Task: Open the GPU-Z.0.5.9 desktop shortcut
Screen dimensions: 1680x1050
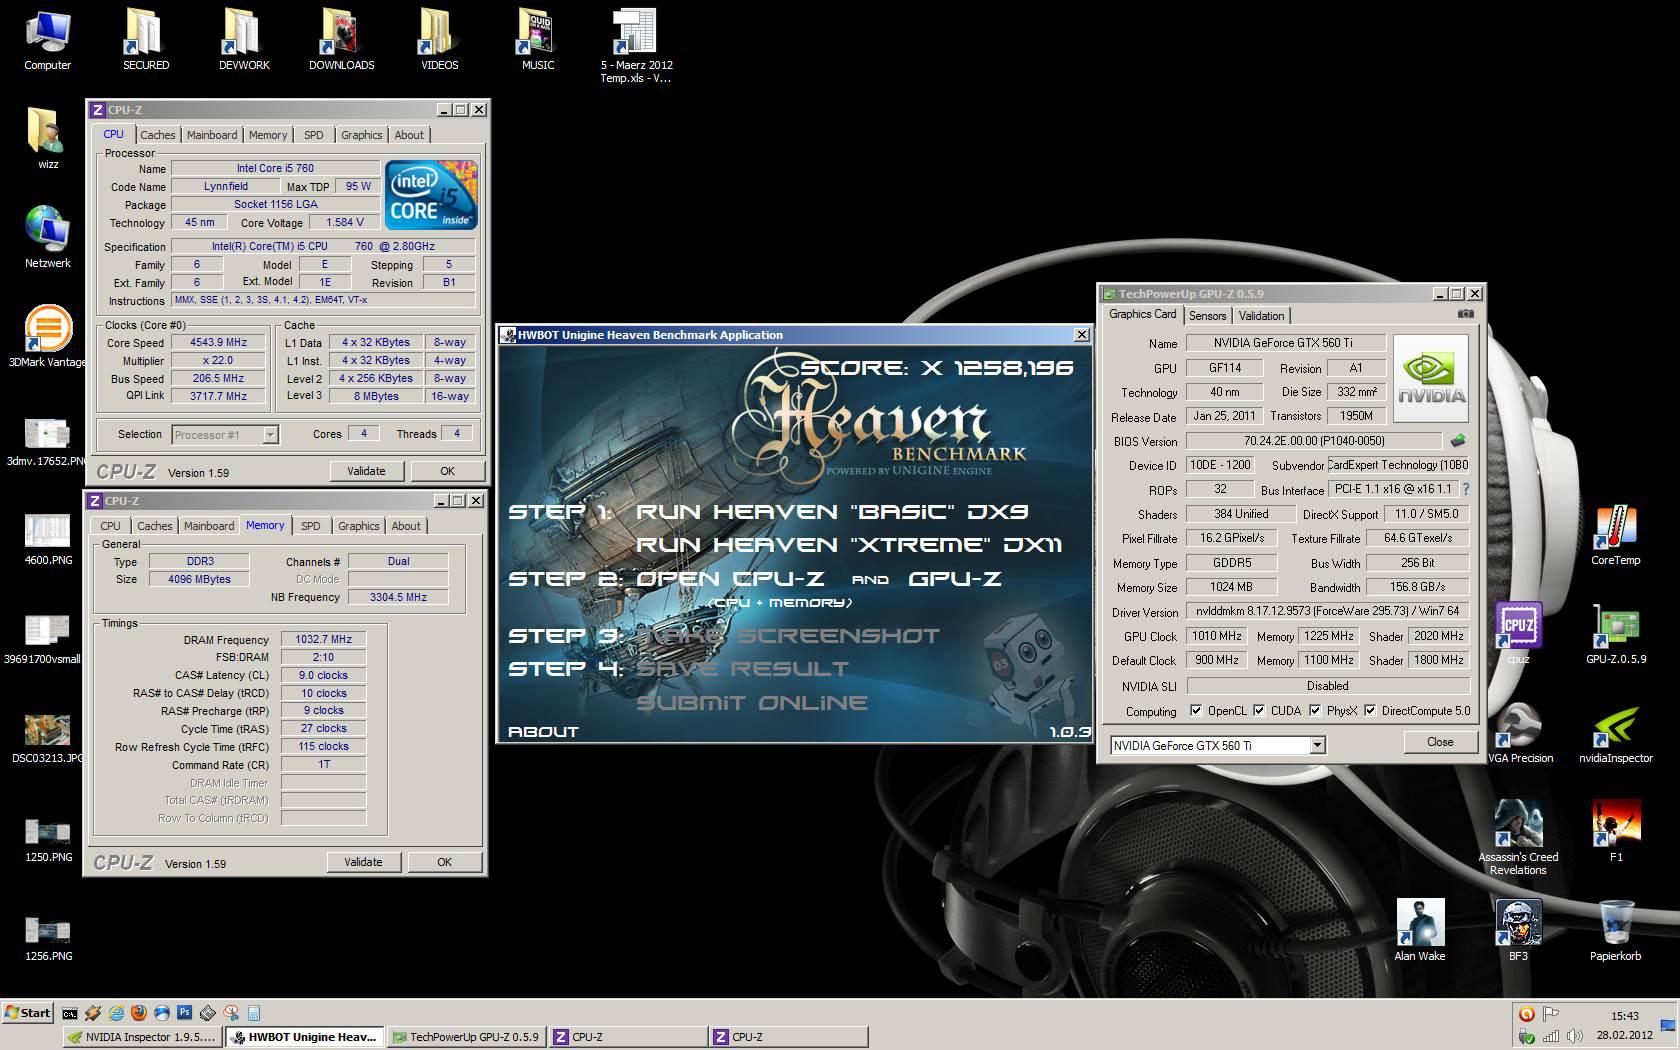Action: pos(1615,634)
